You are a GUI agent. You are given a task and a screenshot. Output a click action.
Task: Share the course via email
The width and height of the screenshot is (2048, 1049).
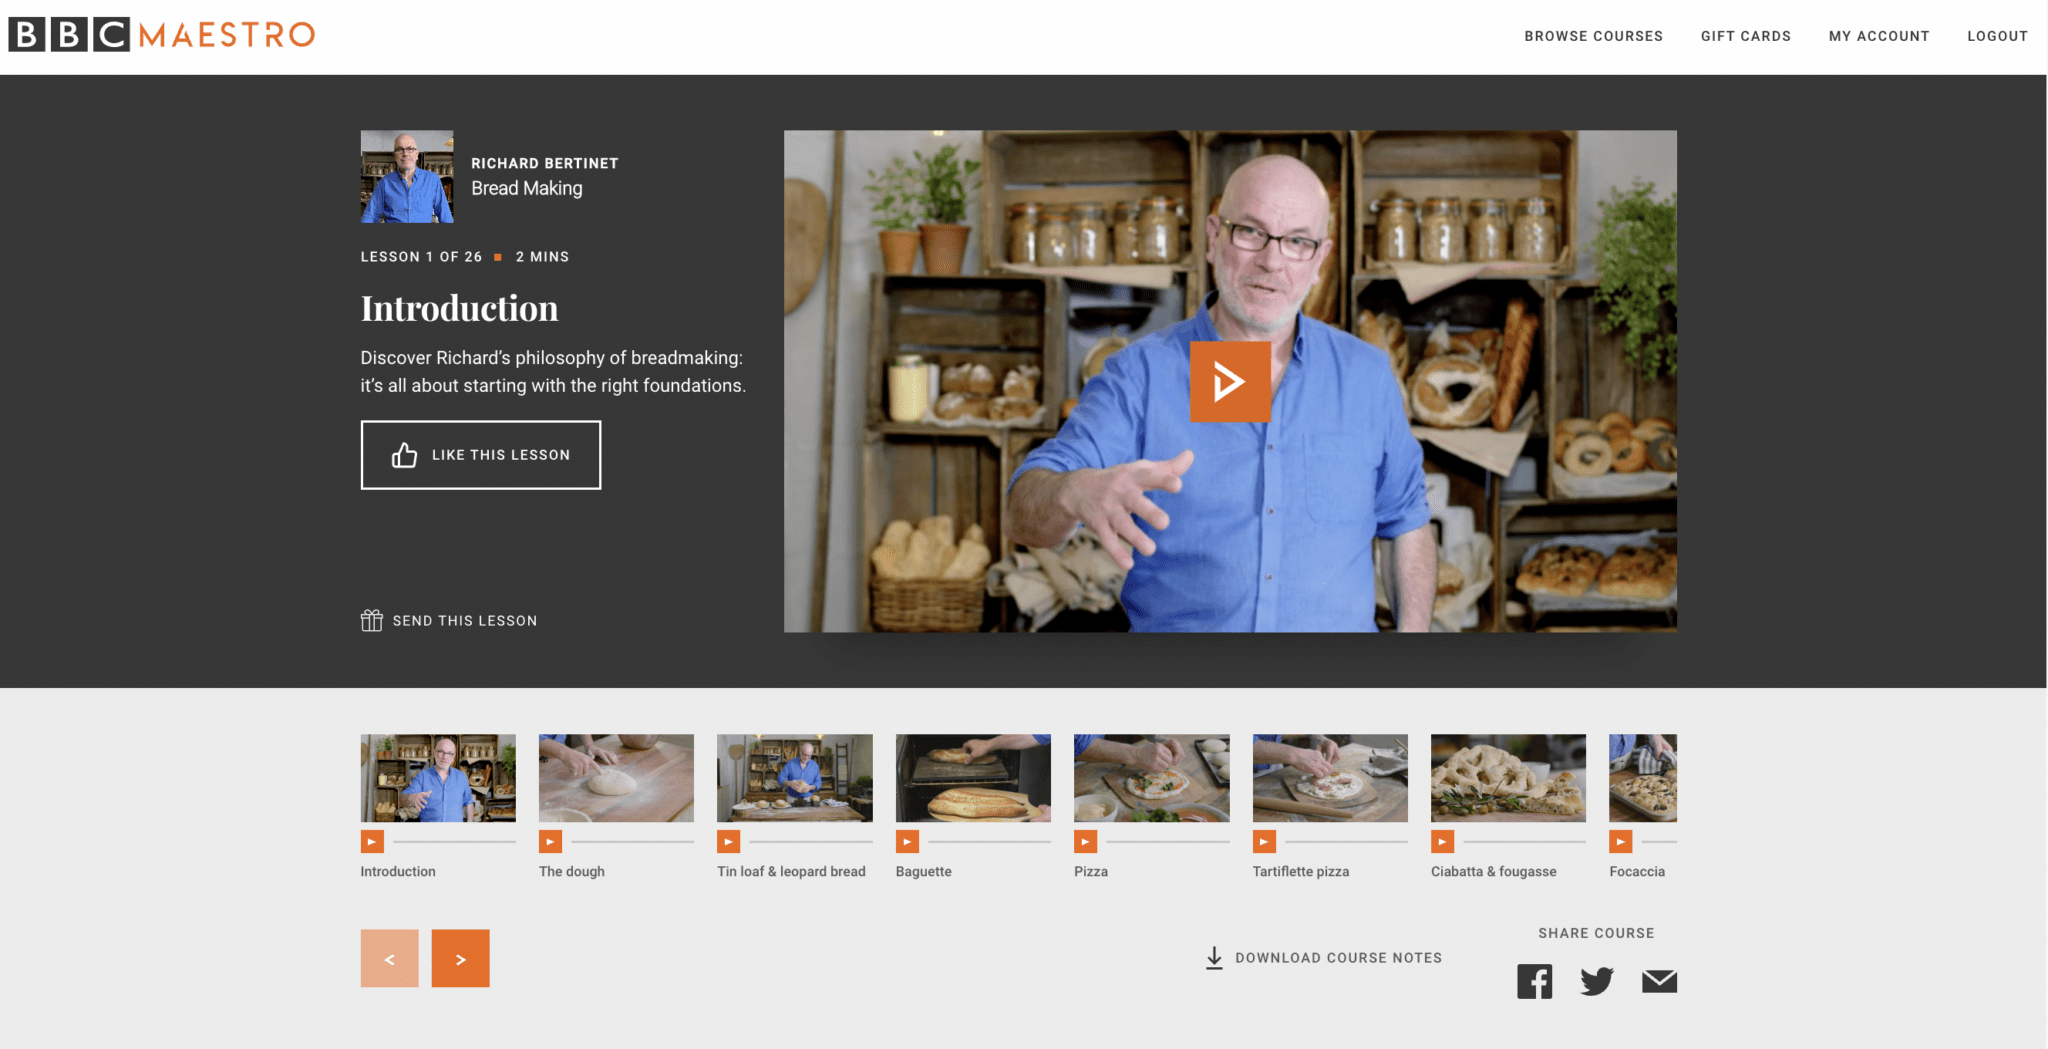[1659, 981]
